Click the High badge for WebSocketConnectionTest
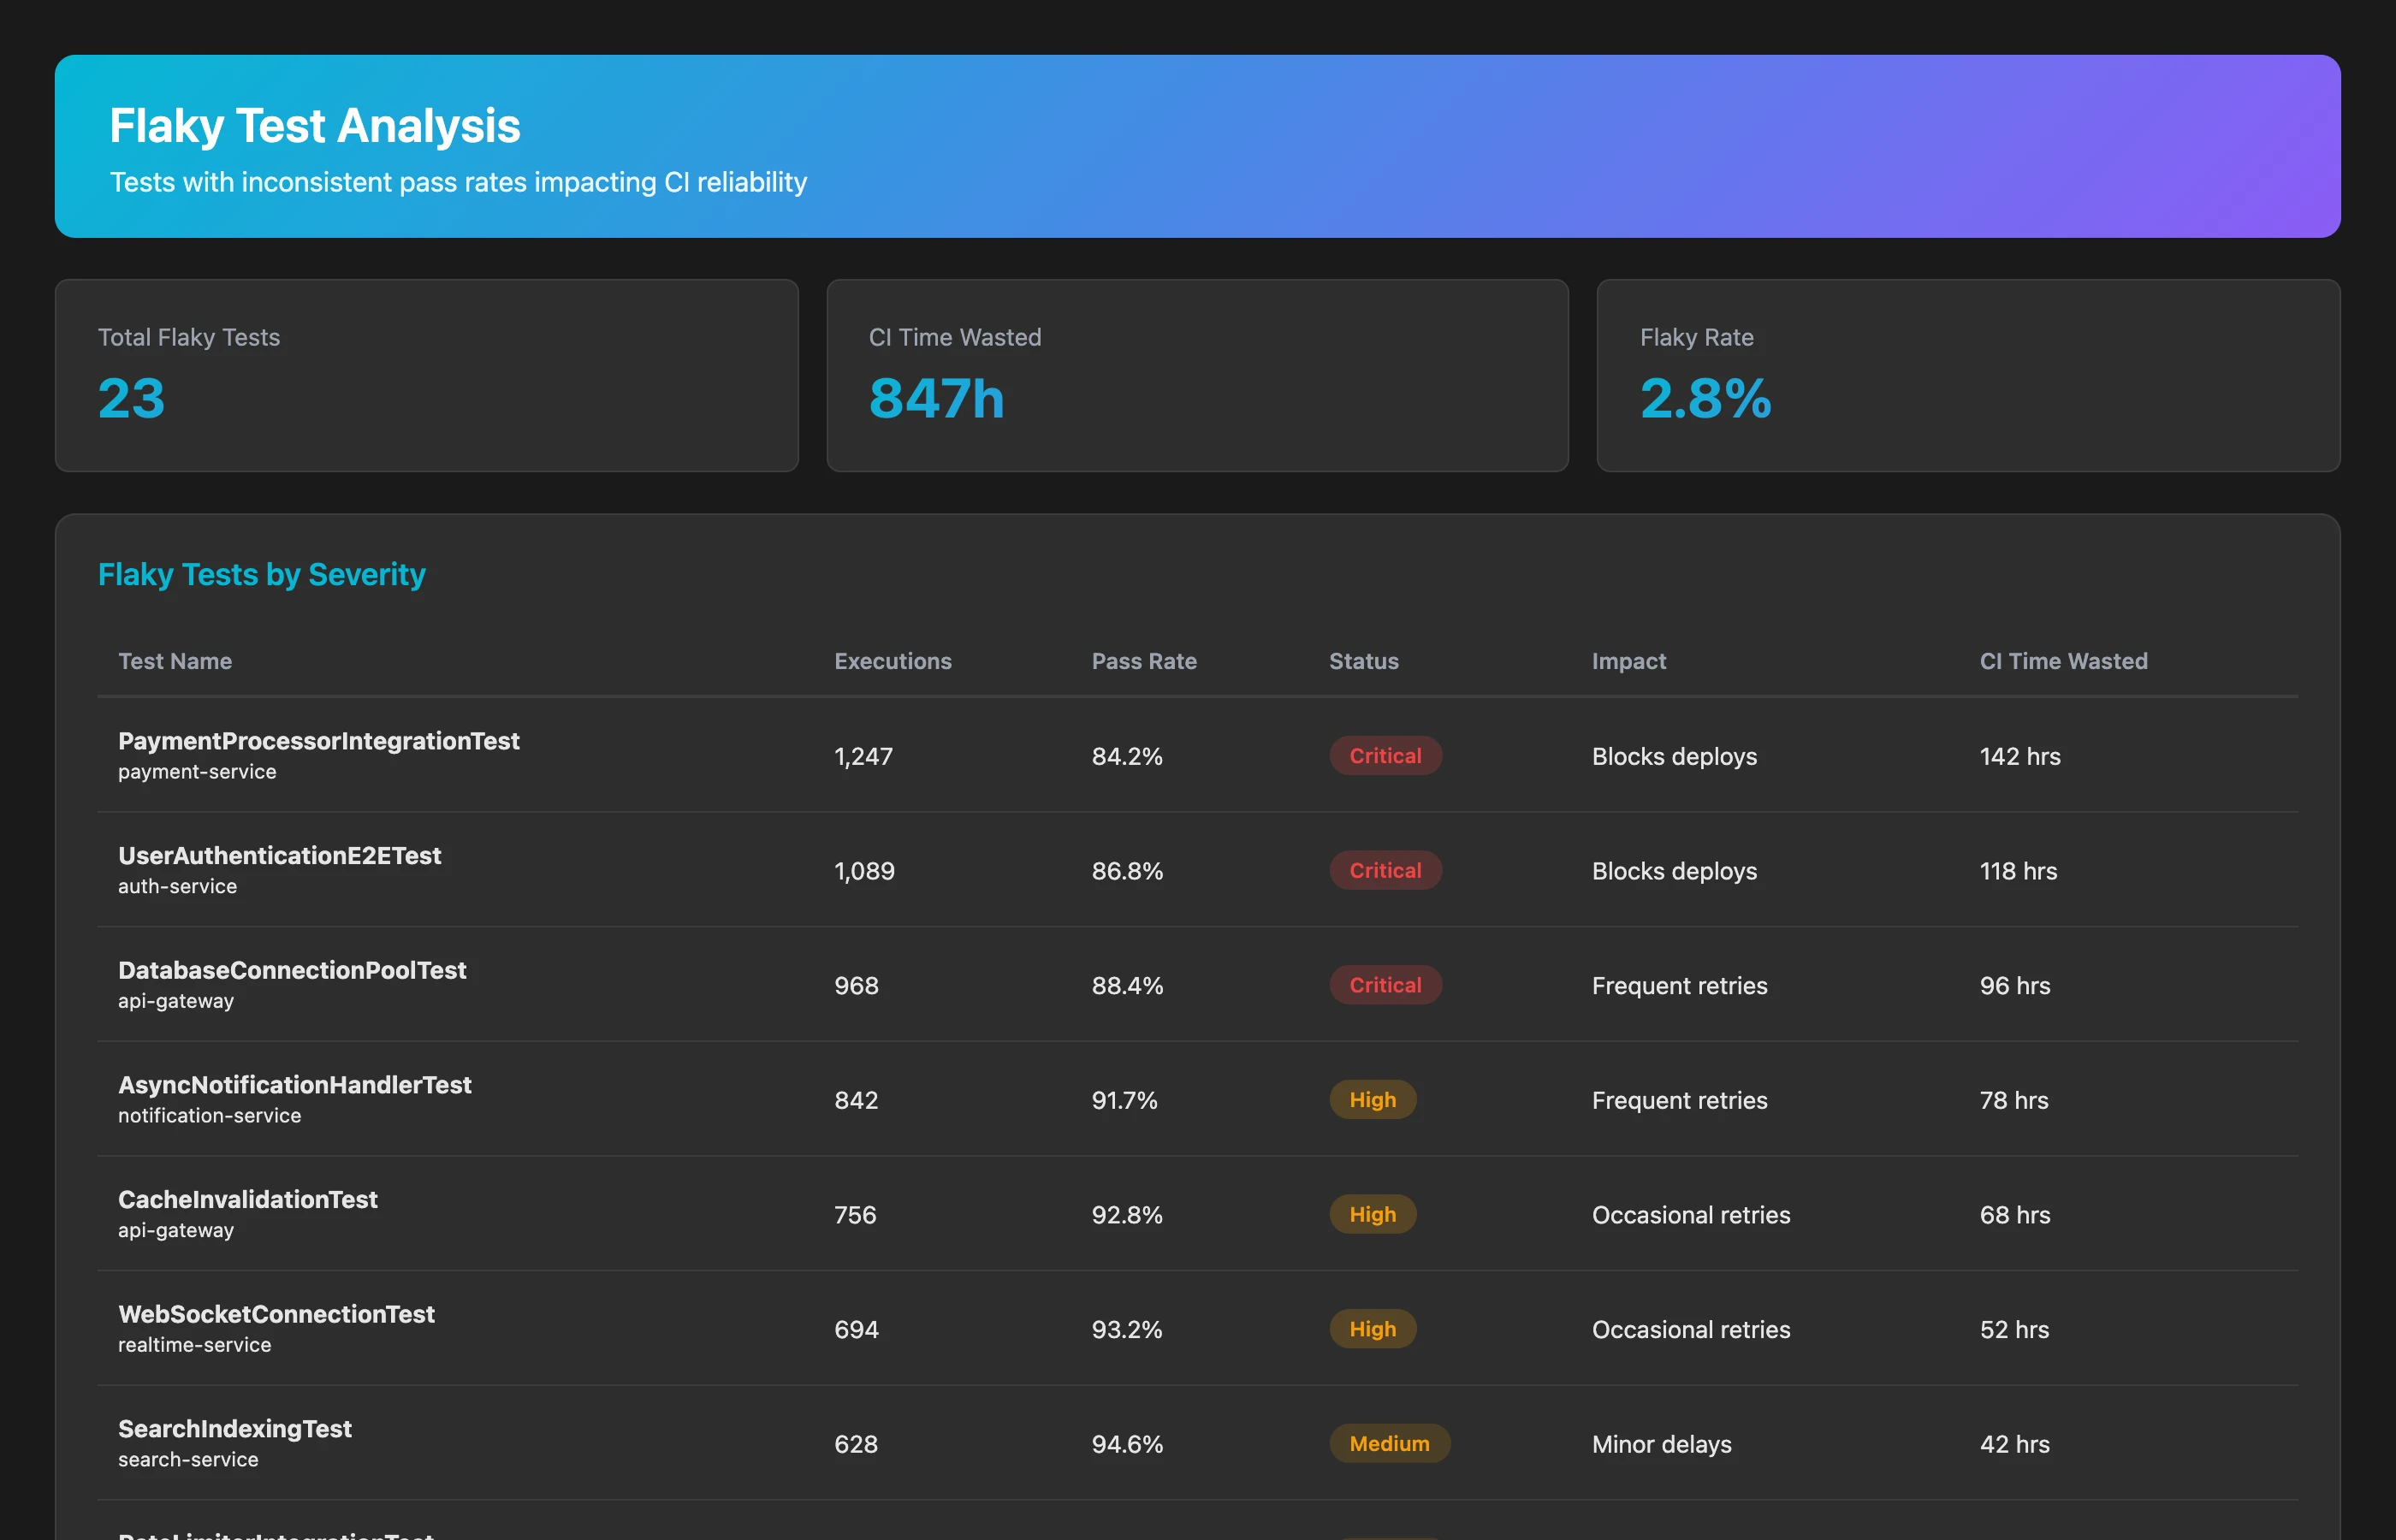This screenshot has width=2396, height=1540. [x=1373, y=1329]
